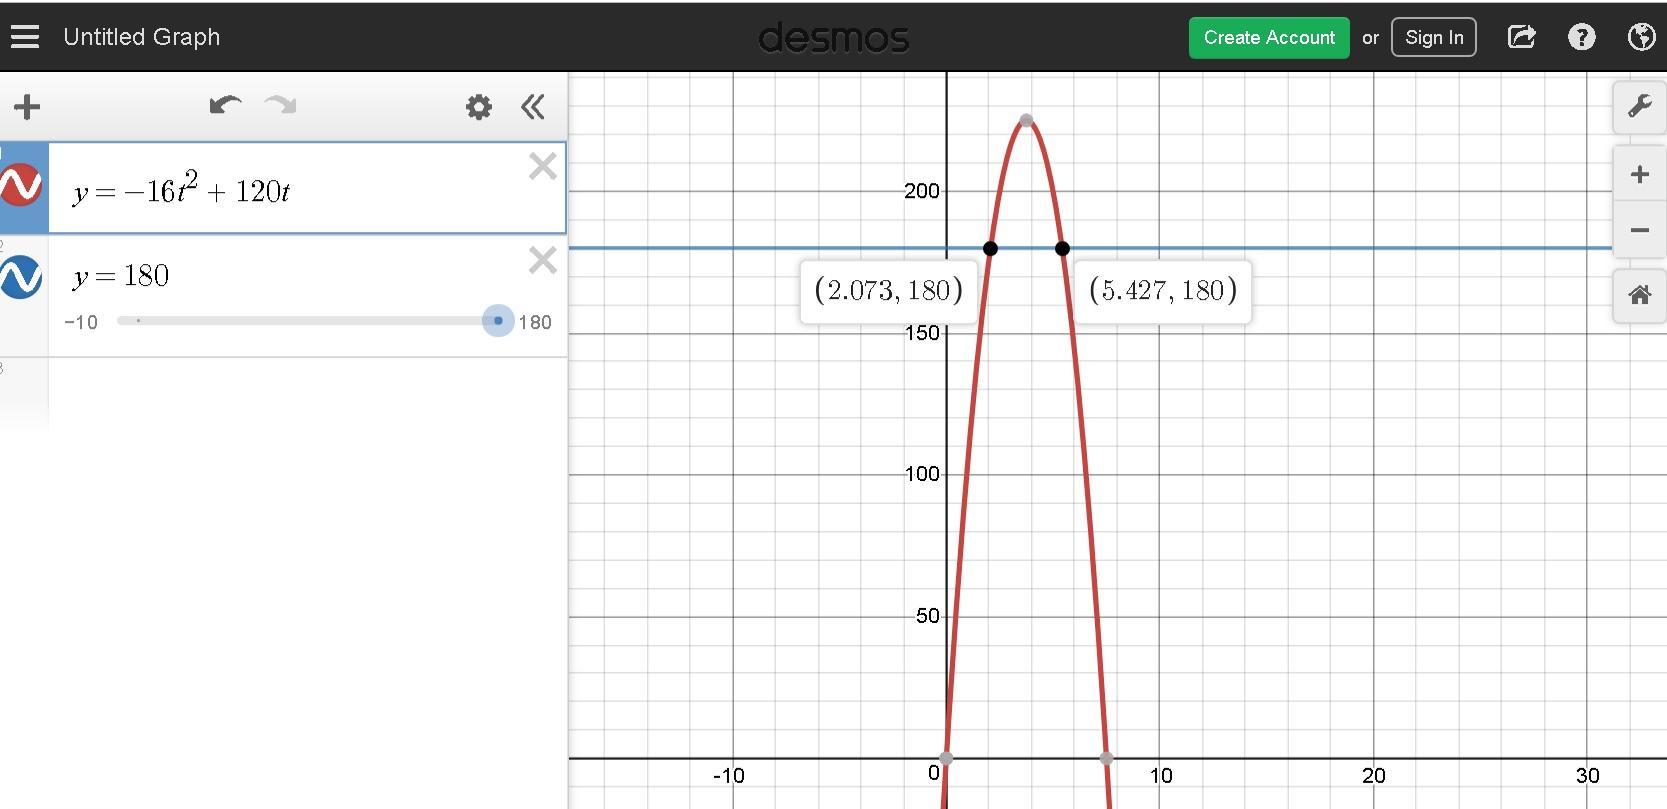Zoom out on the graph
This screenshot has width=1667, height=809.
(1639, 230)
